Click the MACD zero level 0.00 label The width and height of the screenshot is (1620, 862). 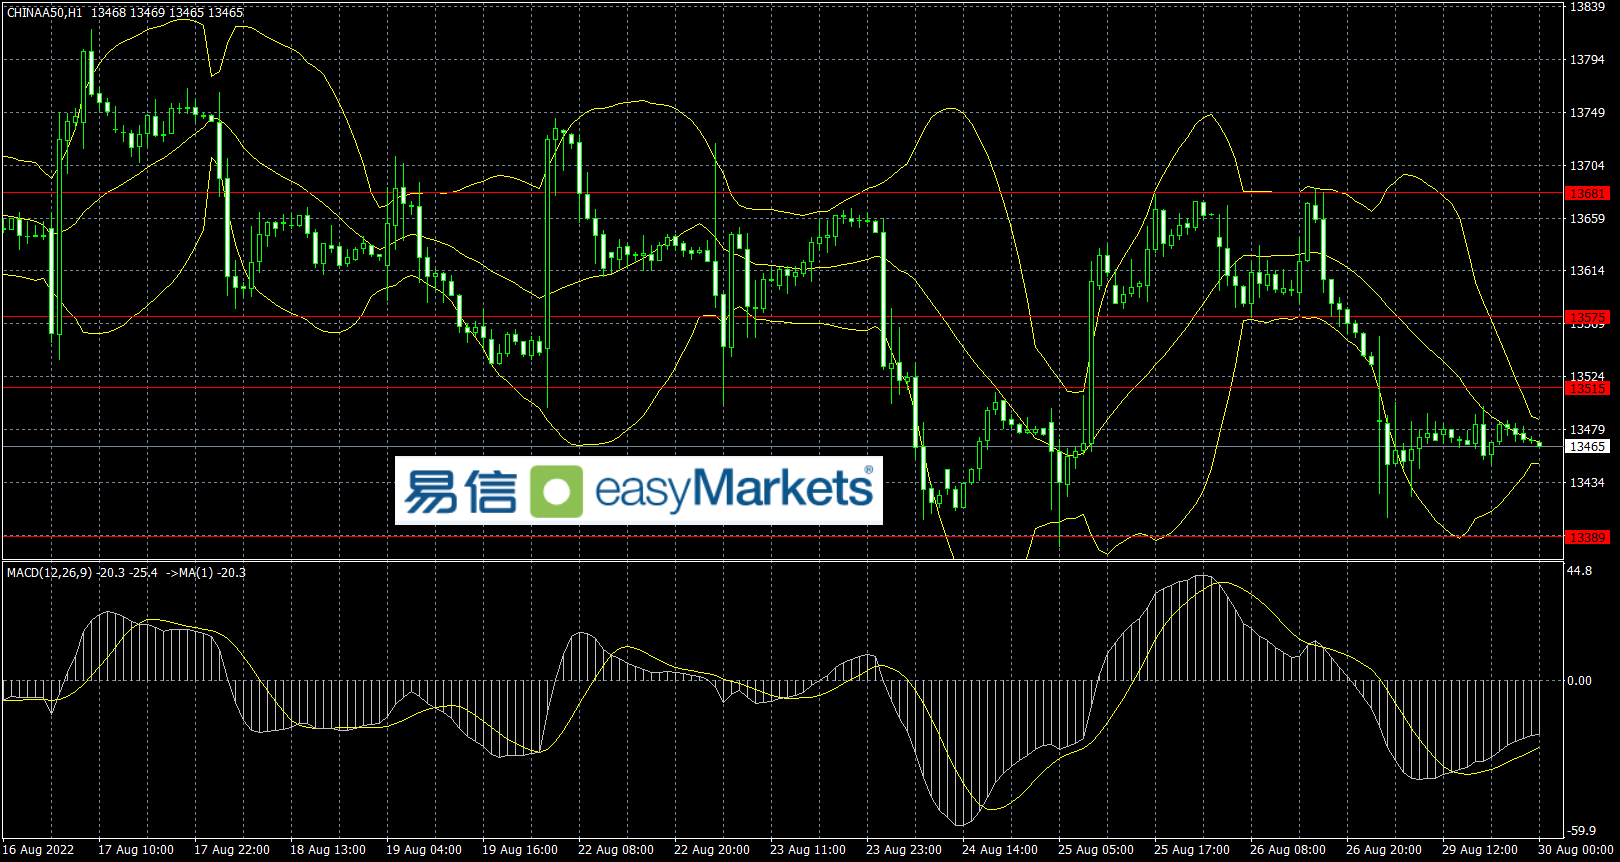pos(1580,681)
